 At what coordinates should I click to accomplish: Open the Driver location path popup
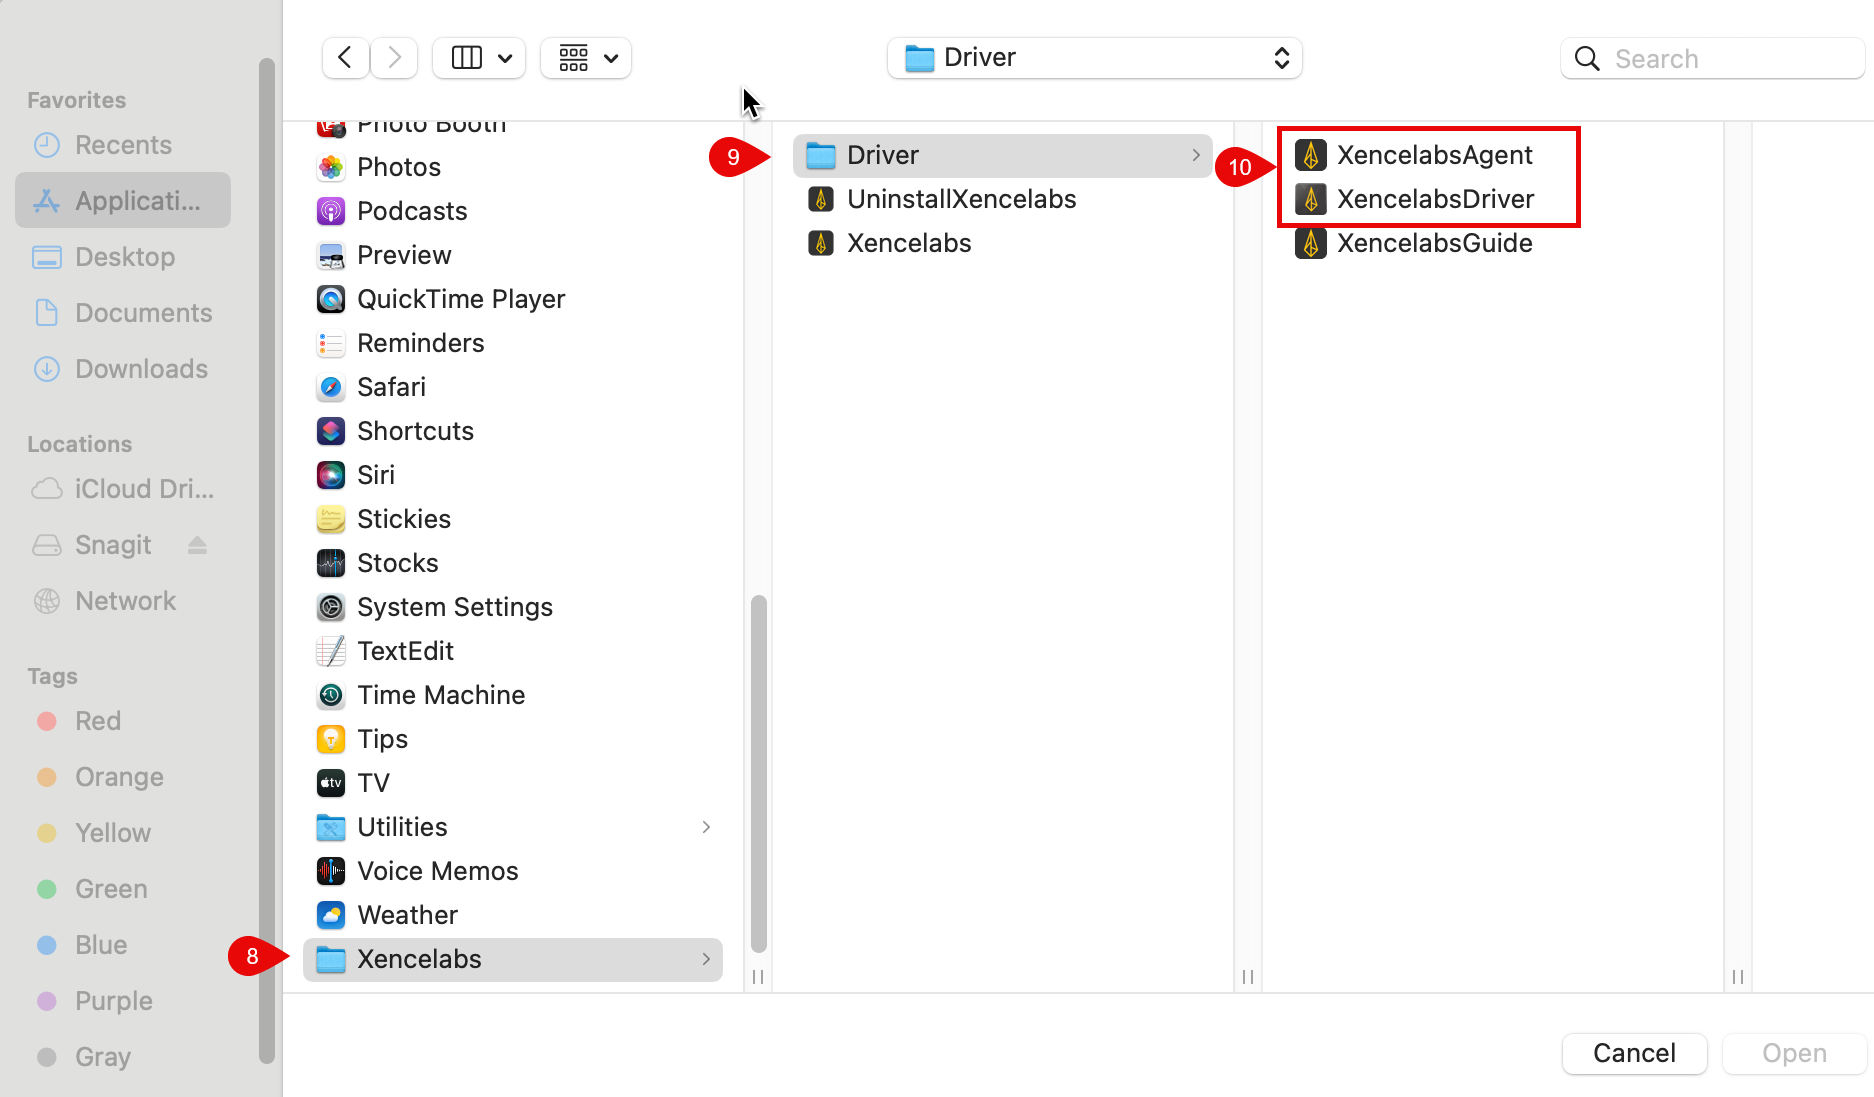coord(1094,58)
